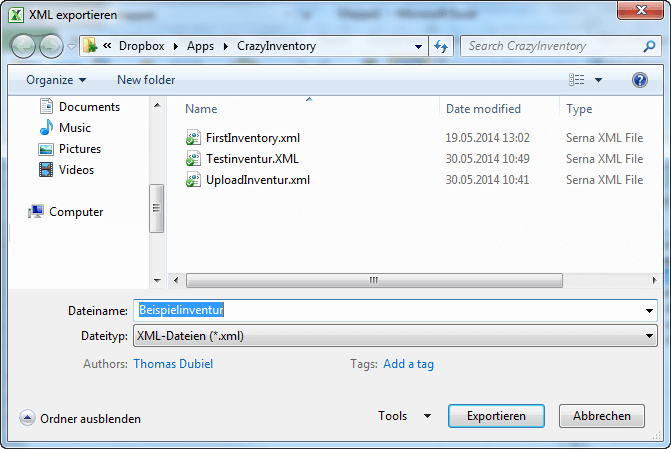This screenshot has height=449, width=671.
Task: Click the New folder button
Action: pyautogui.click(x=146, y=80)
